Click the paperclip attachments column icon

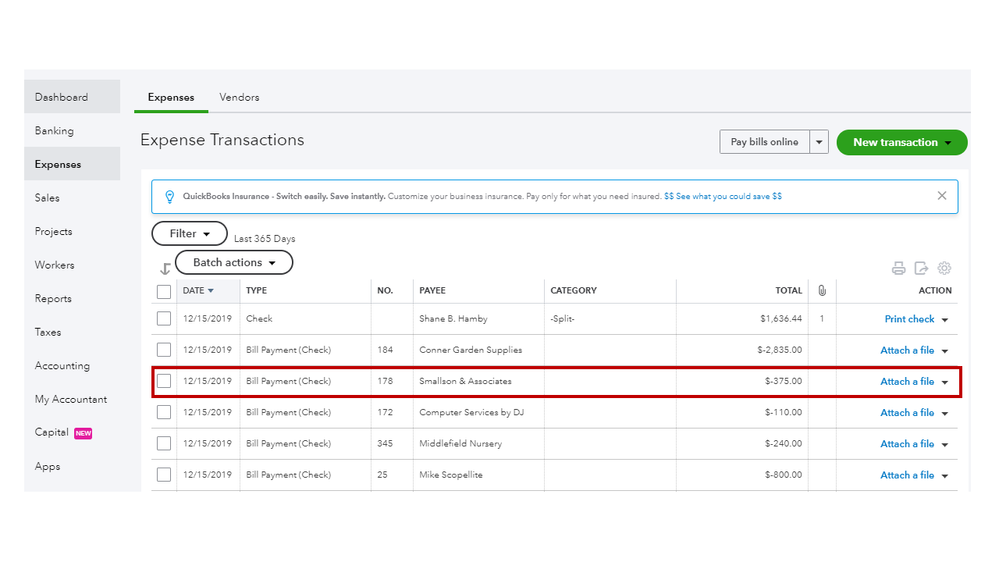click(x=822, y=291)
